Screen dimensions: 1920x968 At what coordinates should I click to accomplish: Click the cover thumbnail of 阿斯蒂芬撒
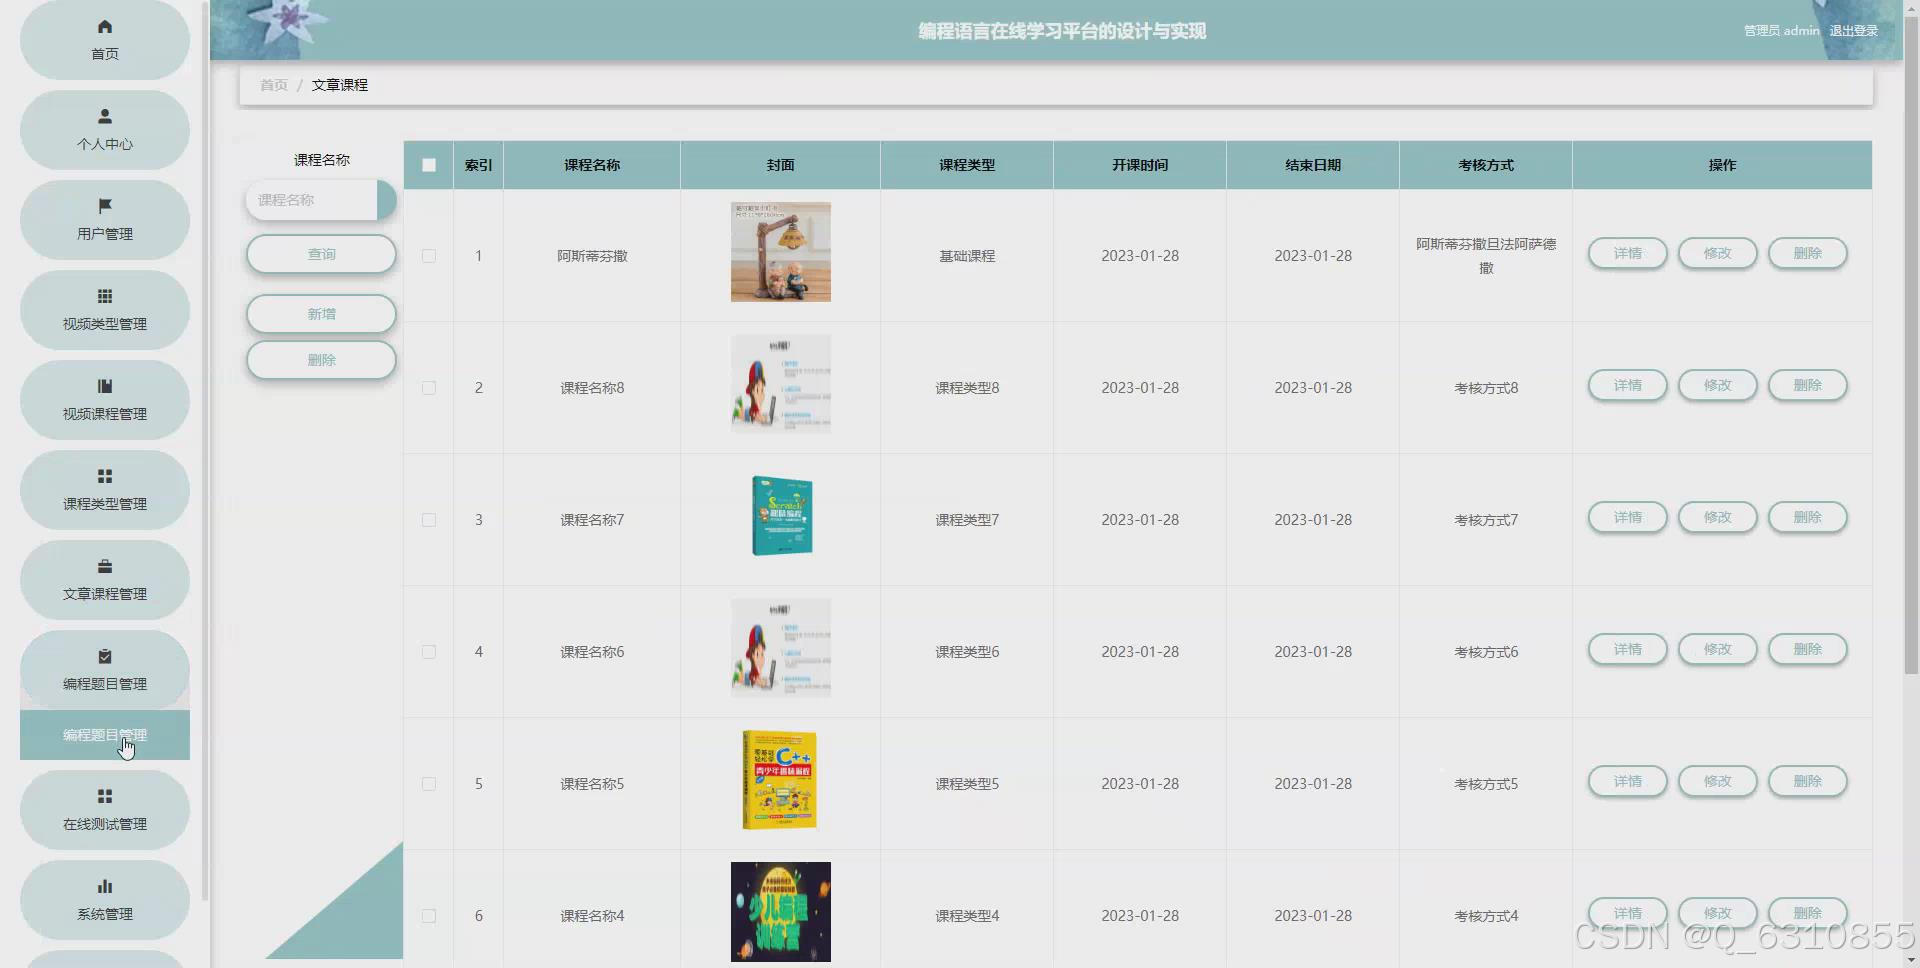781,252
